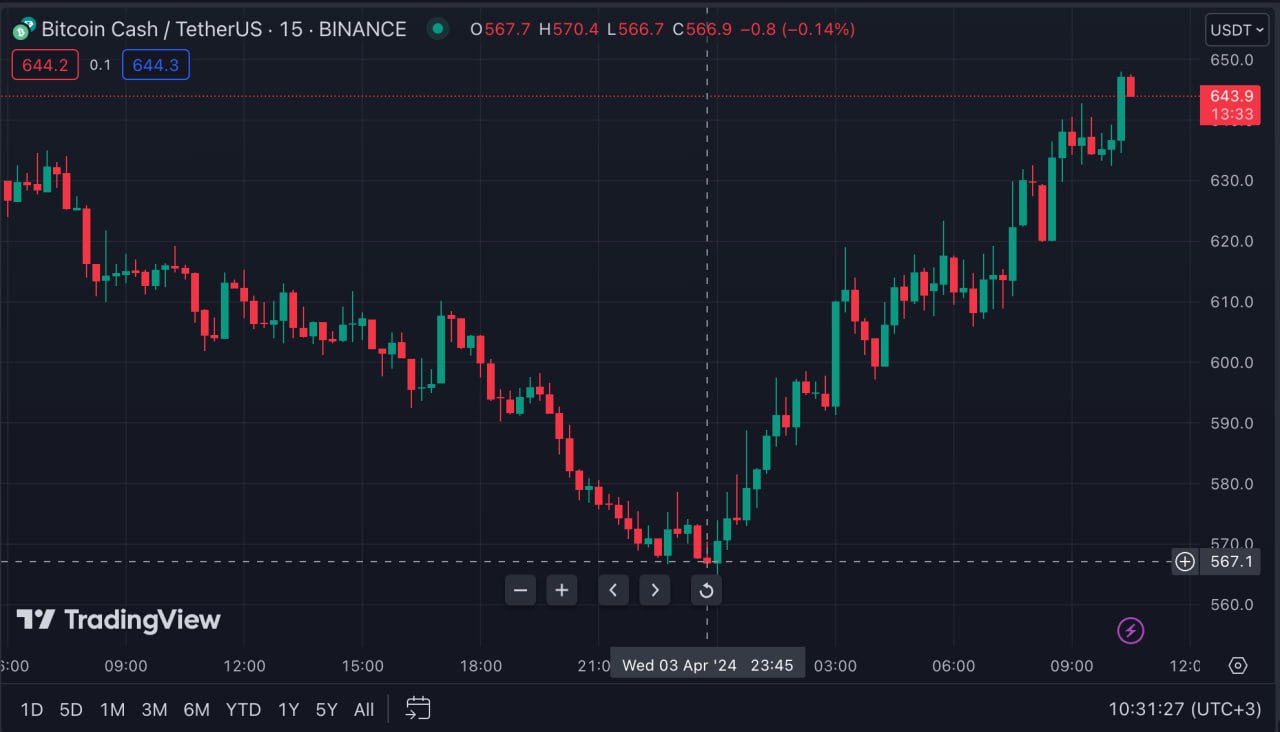This screenshot has height=732, width=1280.
Task: Switch to the 5Y range
Action: (x=327, y=709)
